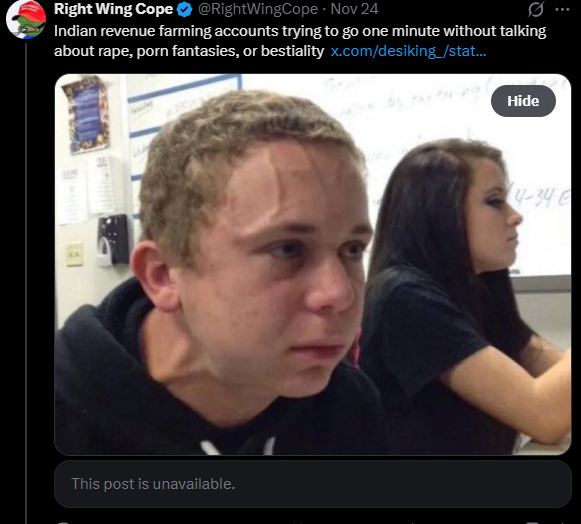
Task: Open the @RightWingCope handle link
Action: tap(258, 9)
